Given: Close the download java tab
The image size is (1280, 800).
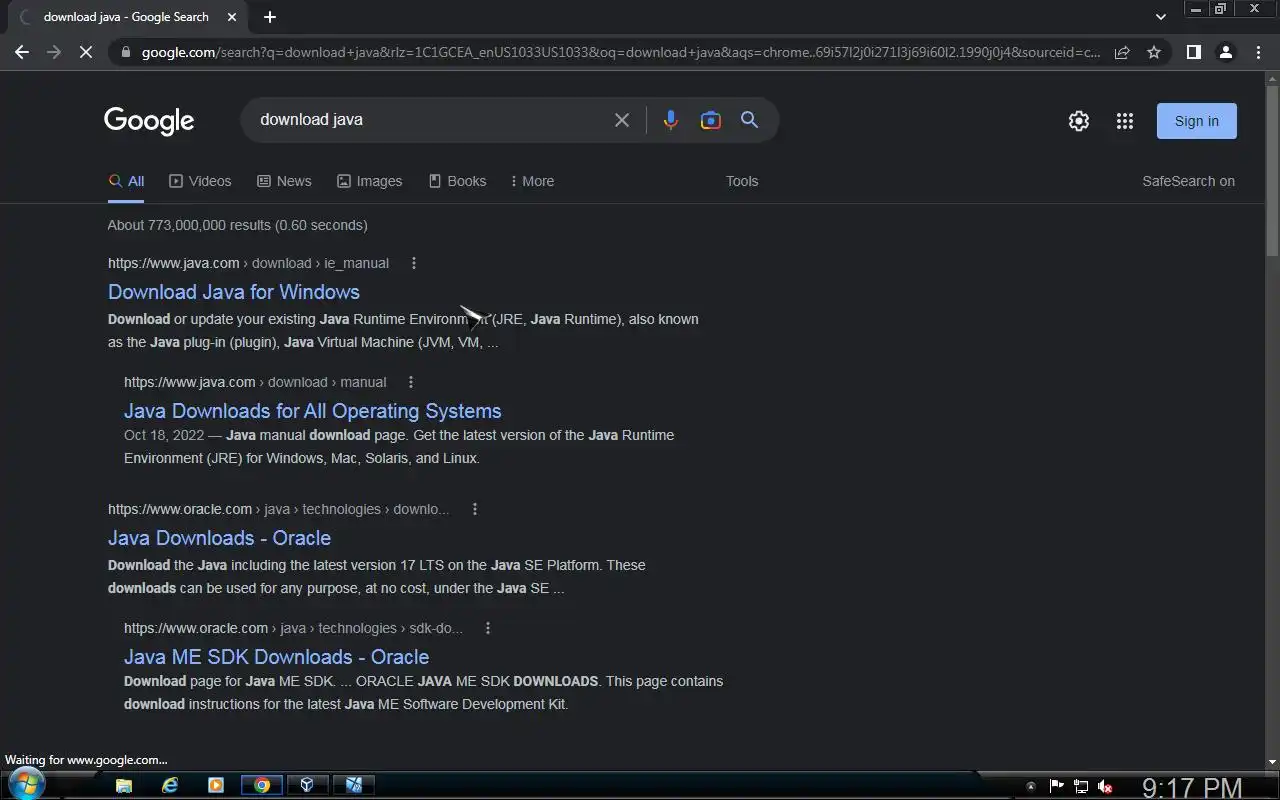Looking at the screenshot, I should pos(232,17).
